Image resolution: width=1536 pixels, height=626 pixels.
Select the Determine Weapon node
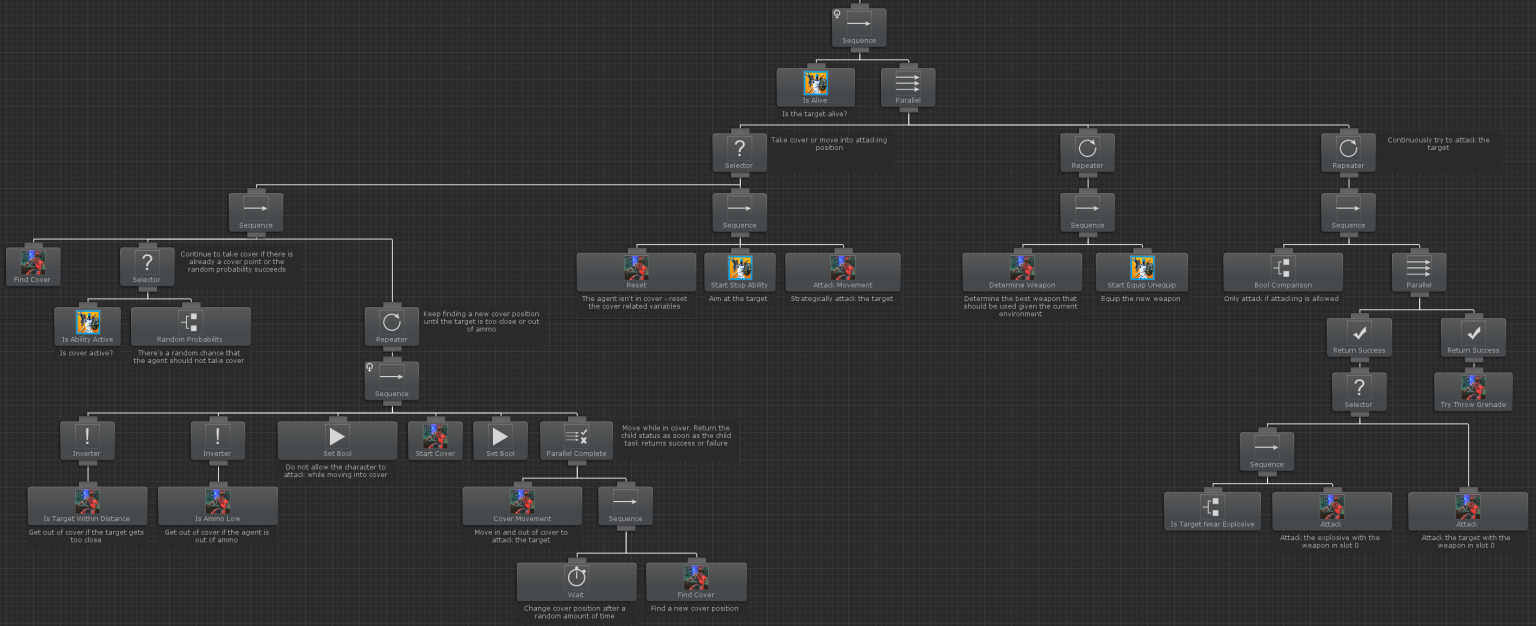click(x=1022, y=272)
